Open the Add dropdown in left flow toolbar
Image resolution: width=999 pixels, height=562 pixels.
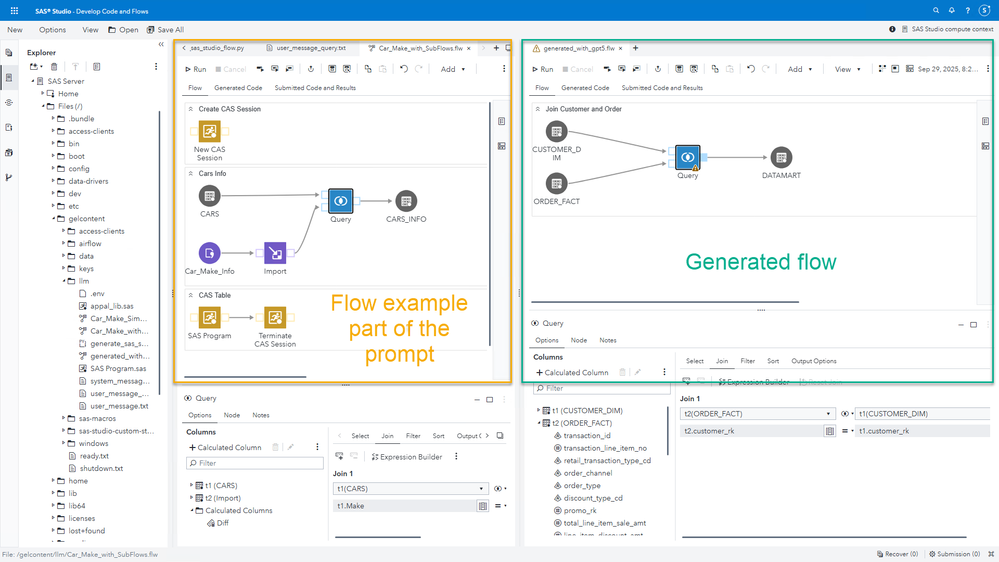point(453,69)
